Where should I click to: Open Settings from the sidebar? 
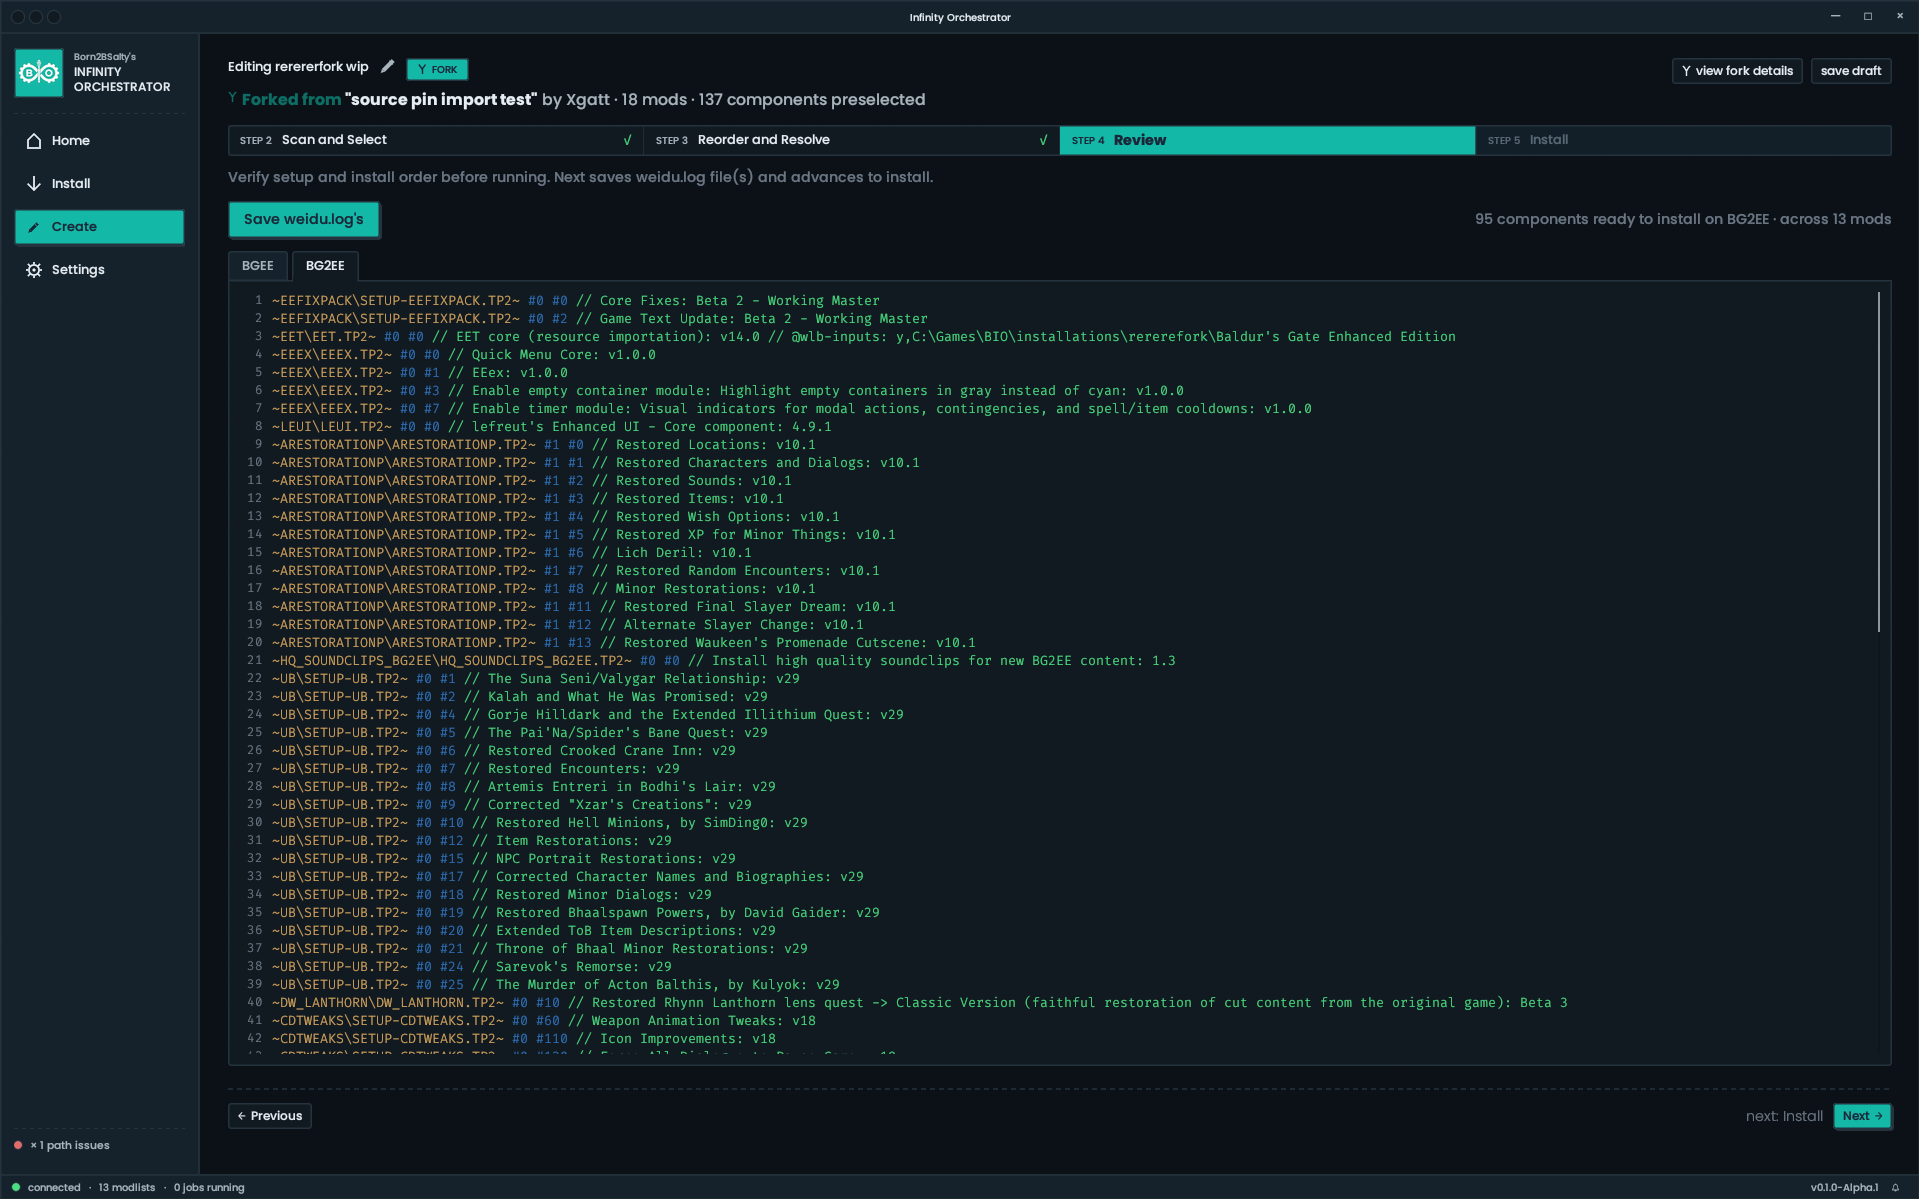(99, 270)
